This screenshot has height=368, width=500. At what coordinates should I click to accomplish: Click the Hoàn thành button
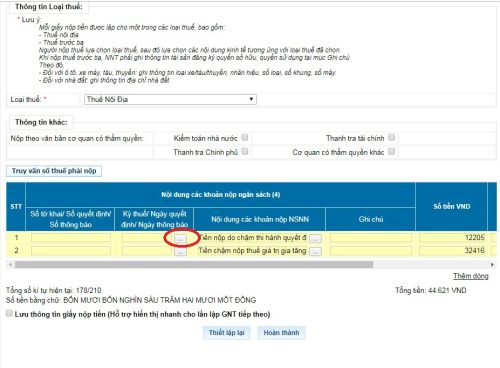pyautogui.click(x=281, y=333)
